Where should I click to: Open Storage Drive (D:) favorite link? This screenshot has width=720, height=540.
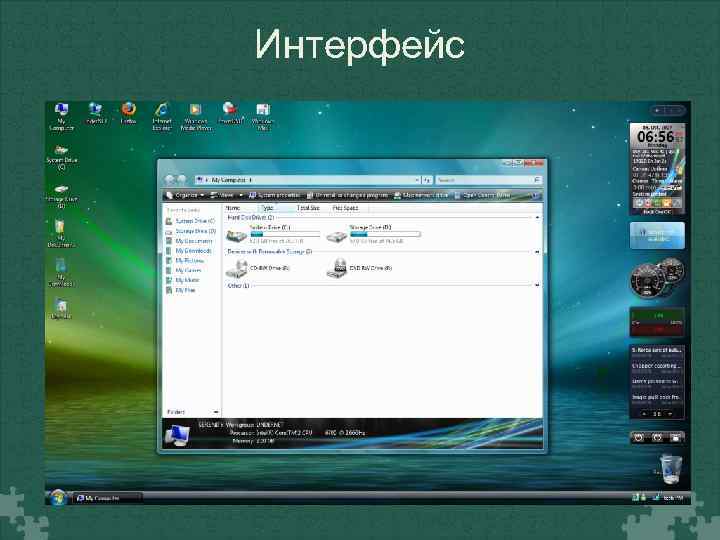pos(191,231)
